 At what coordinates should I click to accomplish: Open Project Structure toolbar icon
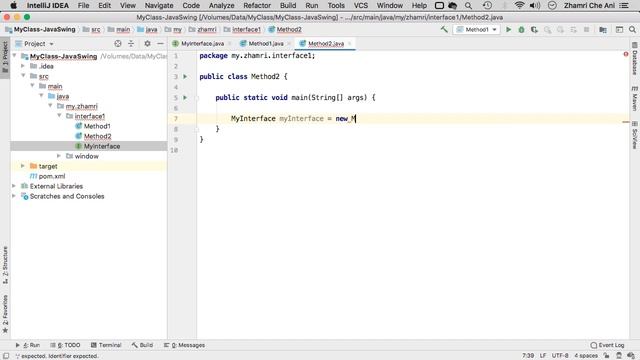(603, 29)
